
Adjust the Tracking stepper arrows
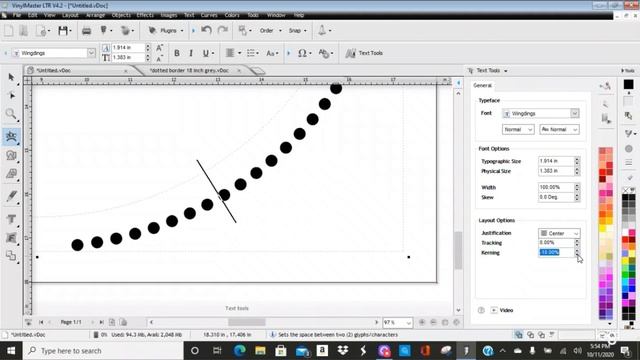pyautogui.click(x=577, y=243)
